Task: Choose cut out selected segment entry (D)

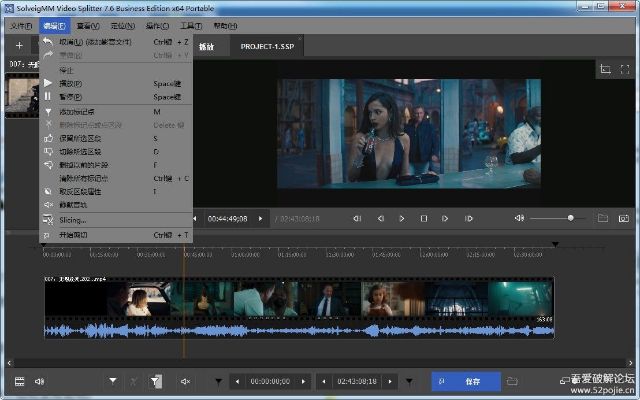Action: pos(116,152)
